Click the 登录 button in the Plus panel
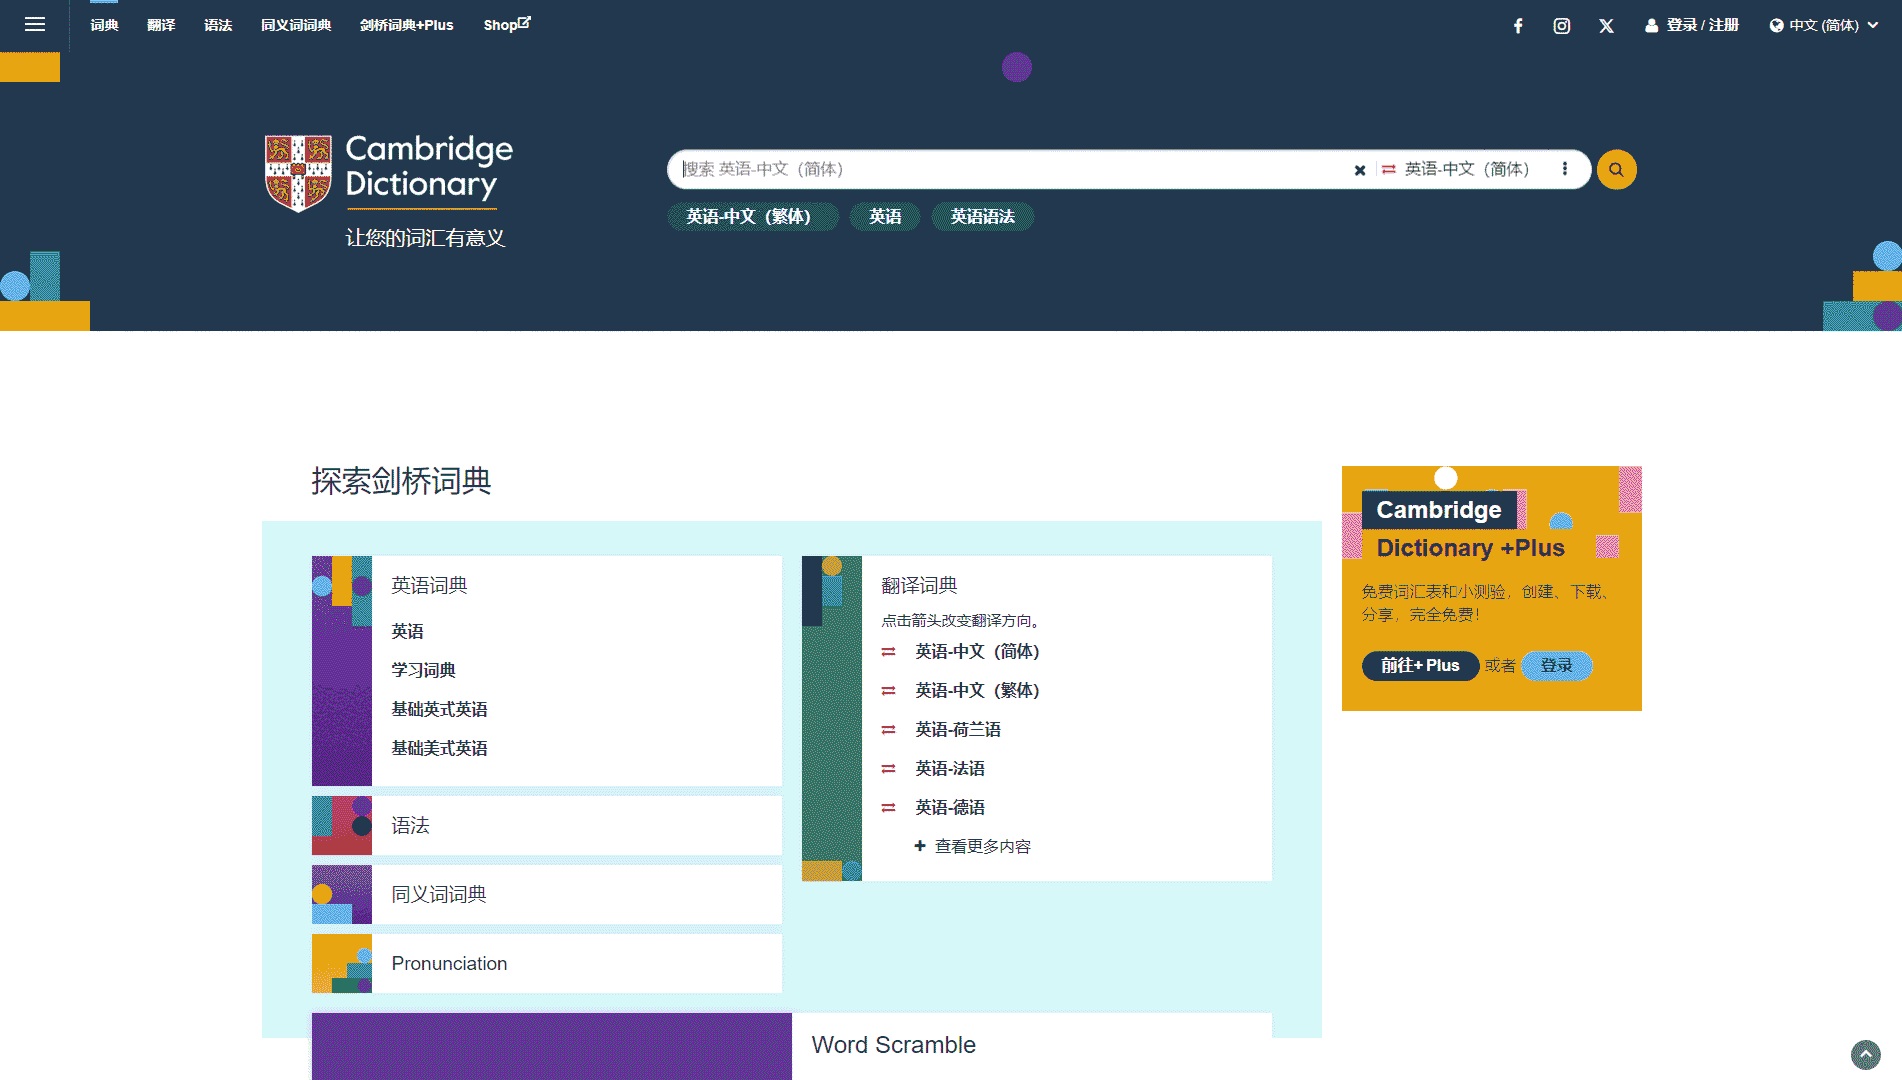 [1557, 666]
